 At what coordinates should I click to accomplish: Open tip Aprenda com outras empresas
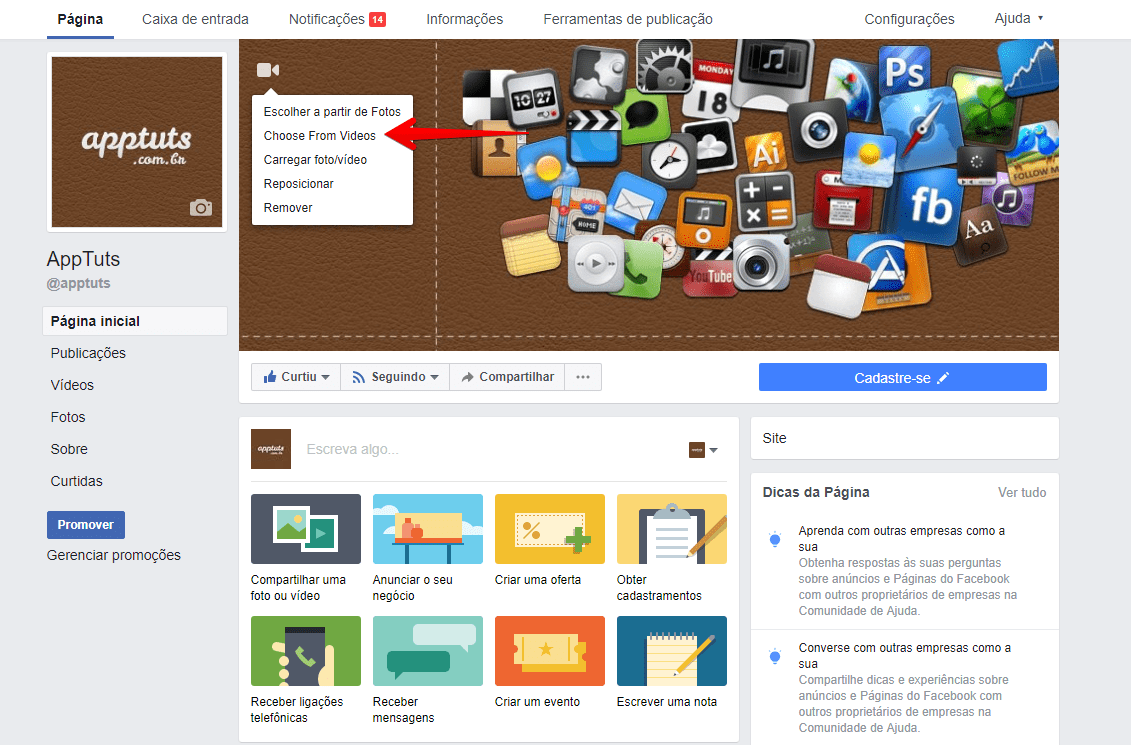pyautogui.click(x=902, y=538)
